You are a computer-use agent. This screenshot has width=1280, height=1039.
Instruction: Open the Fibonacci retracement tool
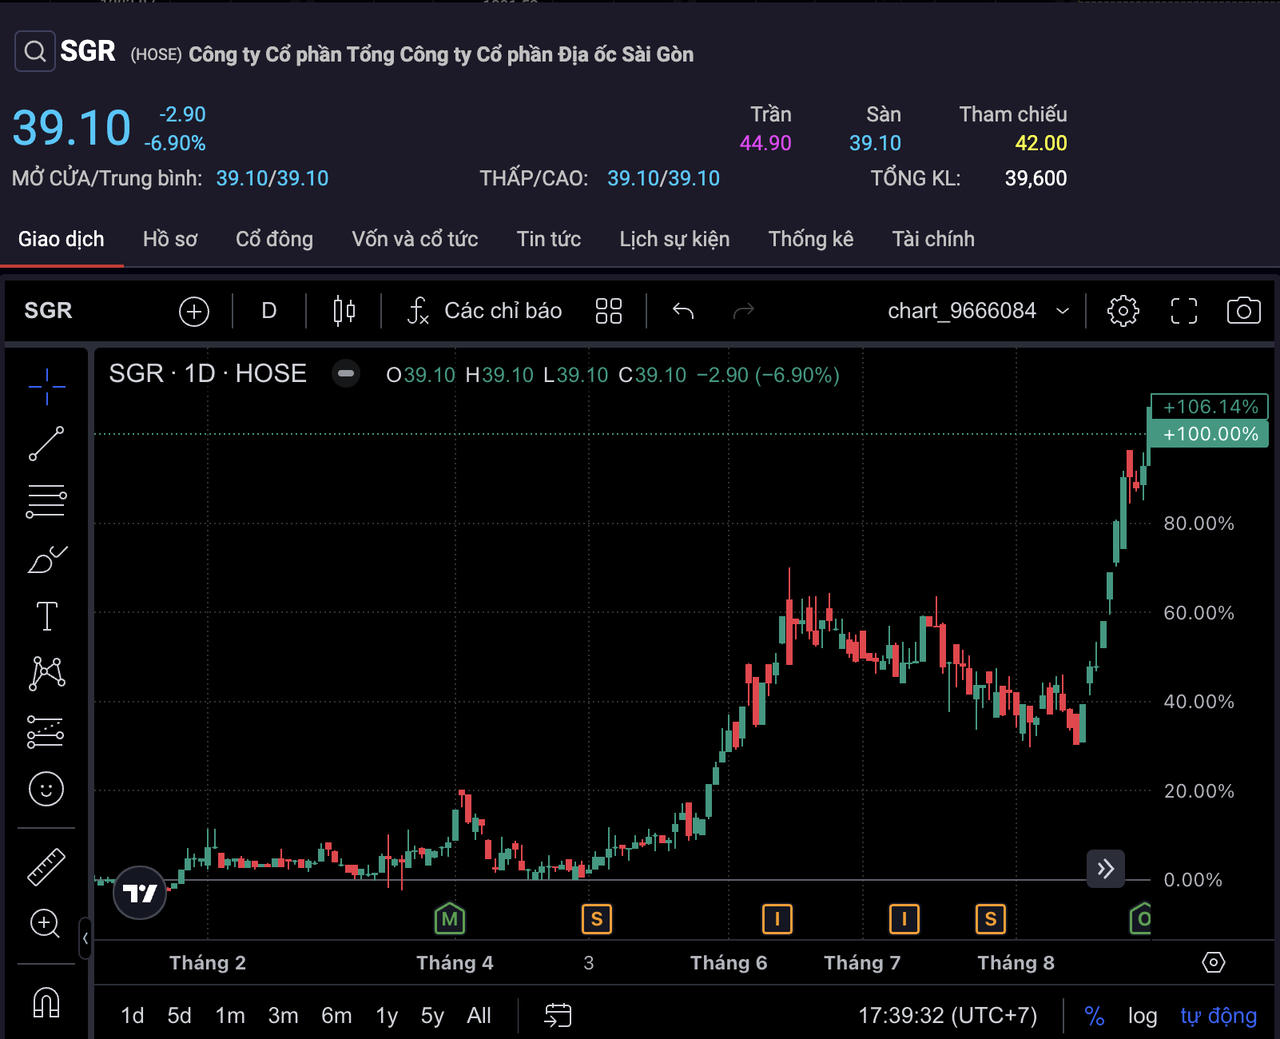[46, 501]
